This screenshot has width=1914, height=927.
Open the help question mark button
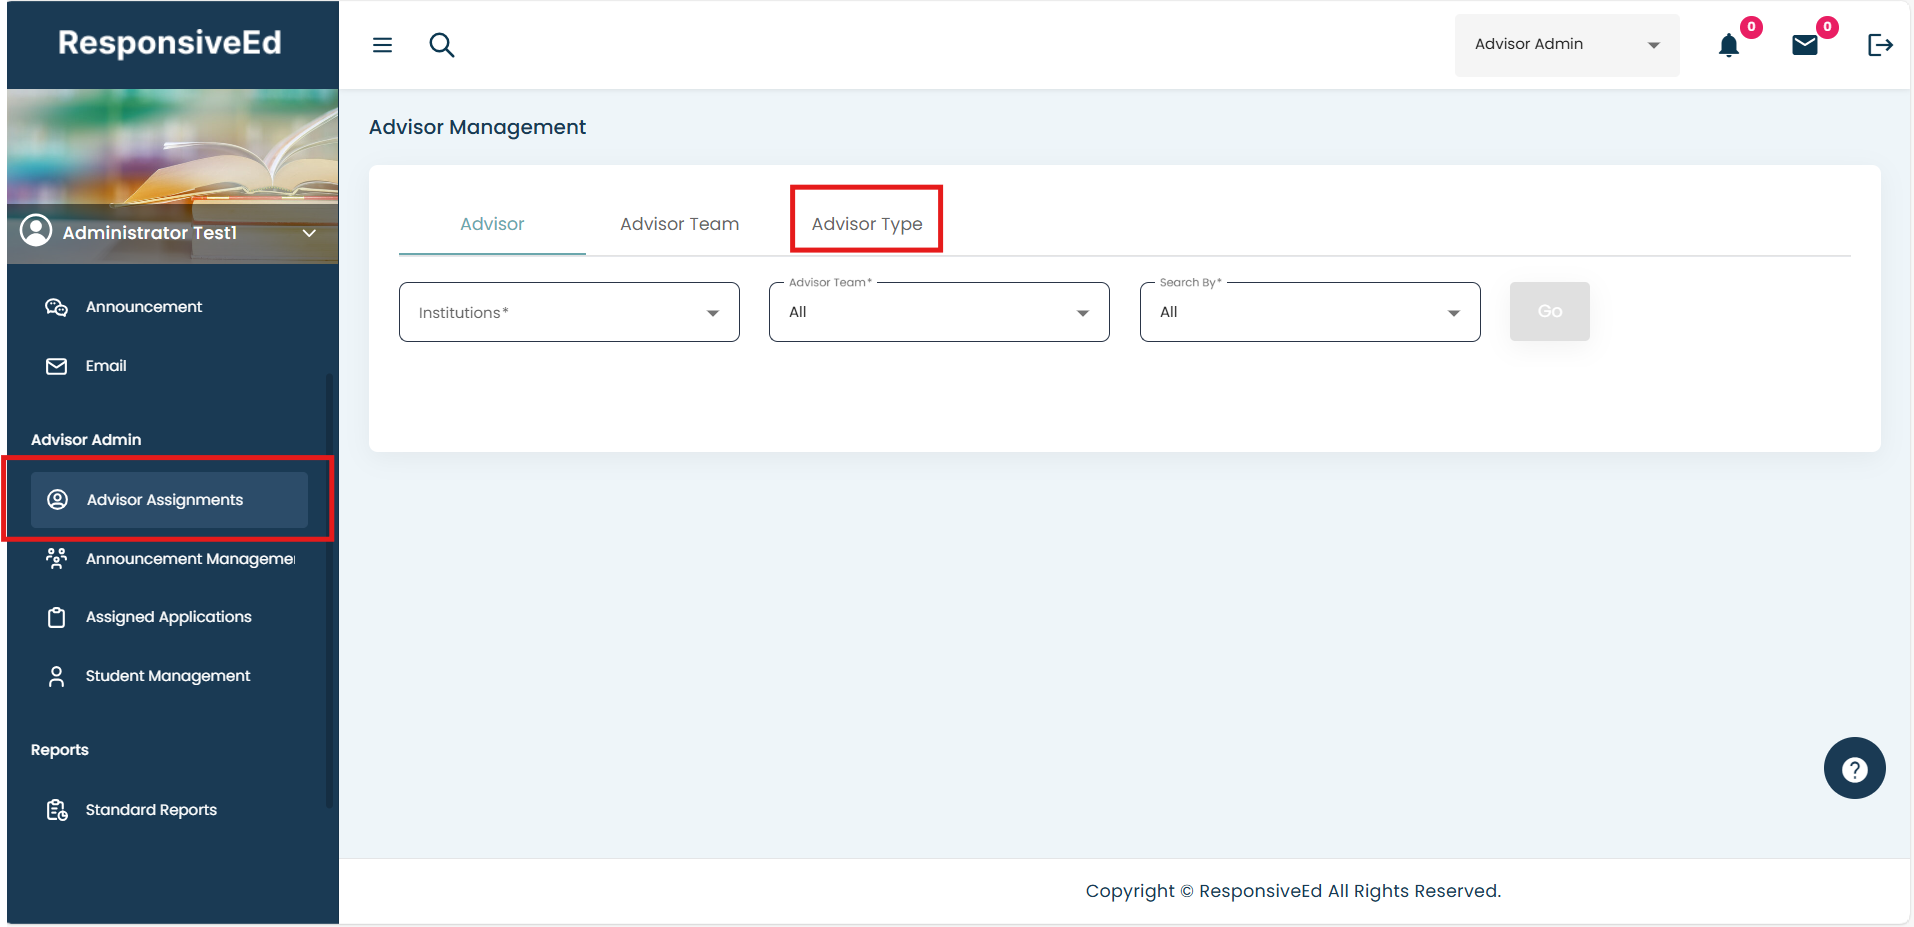pos(1854,768)
